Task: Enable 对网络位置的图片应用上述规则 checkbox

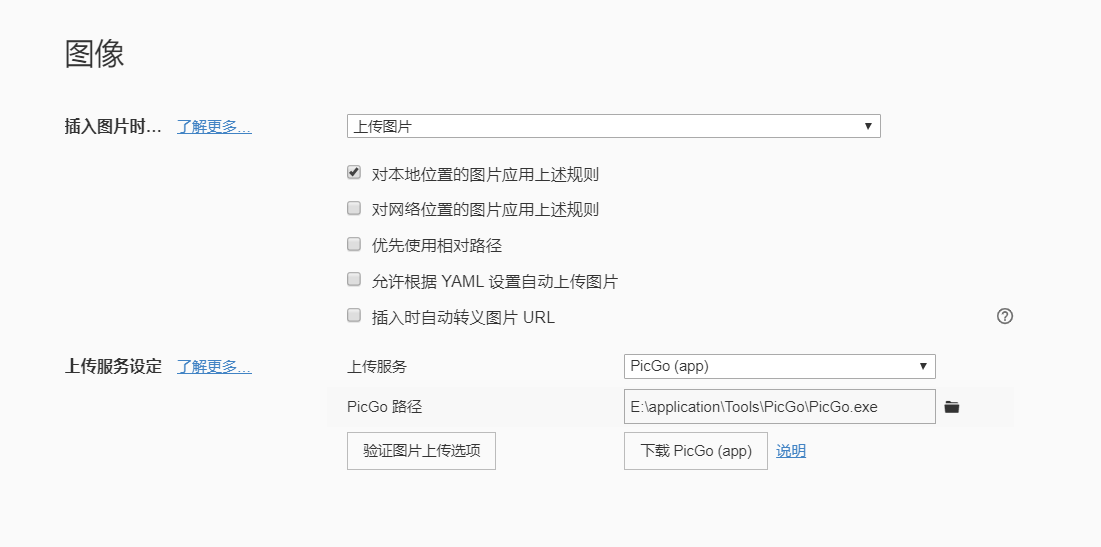Action: pyautogui.click(x=354, y=209)
